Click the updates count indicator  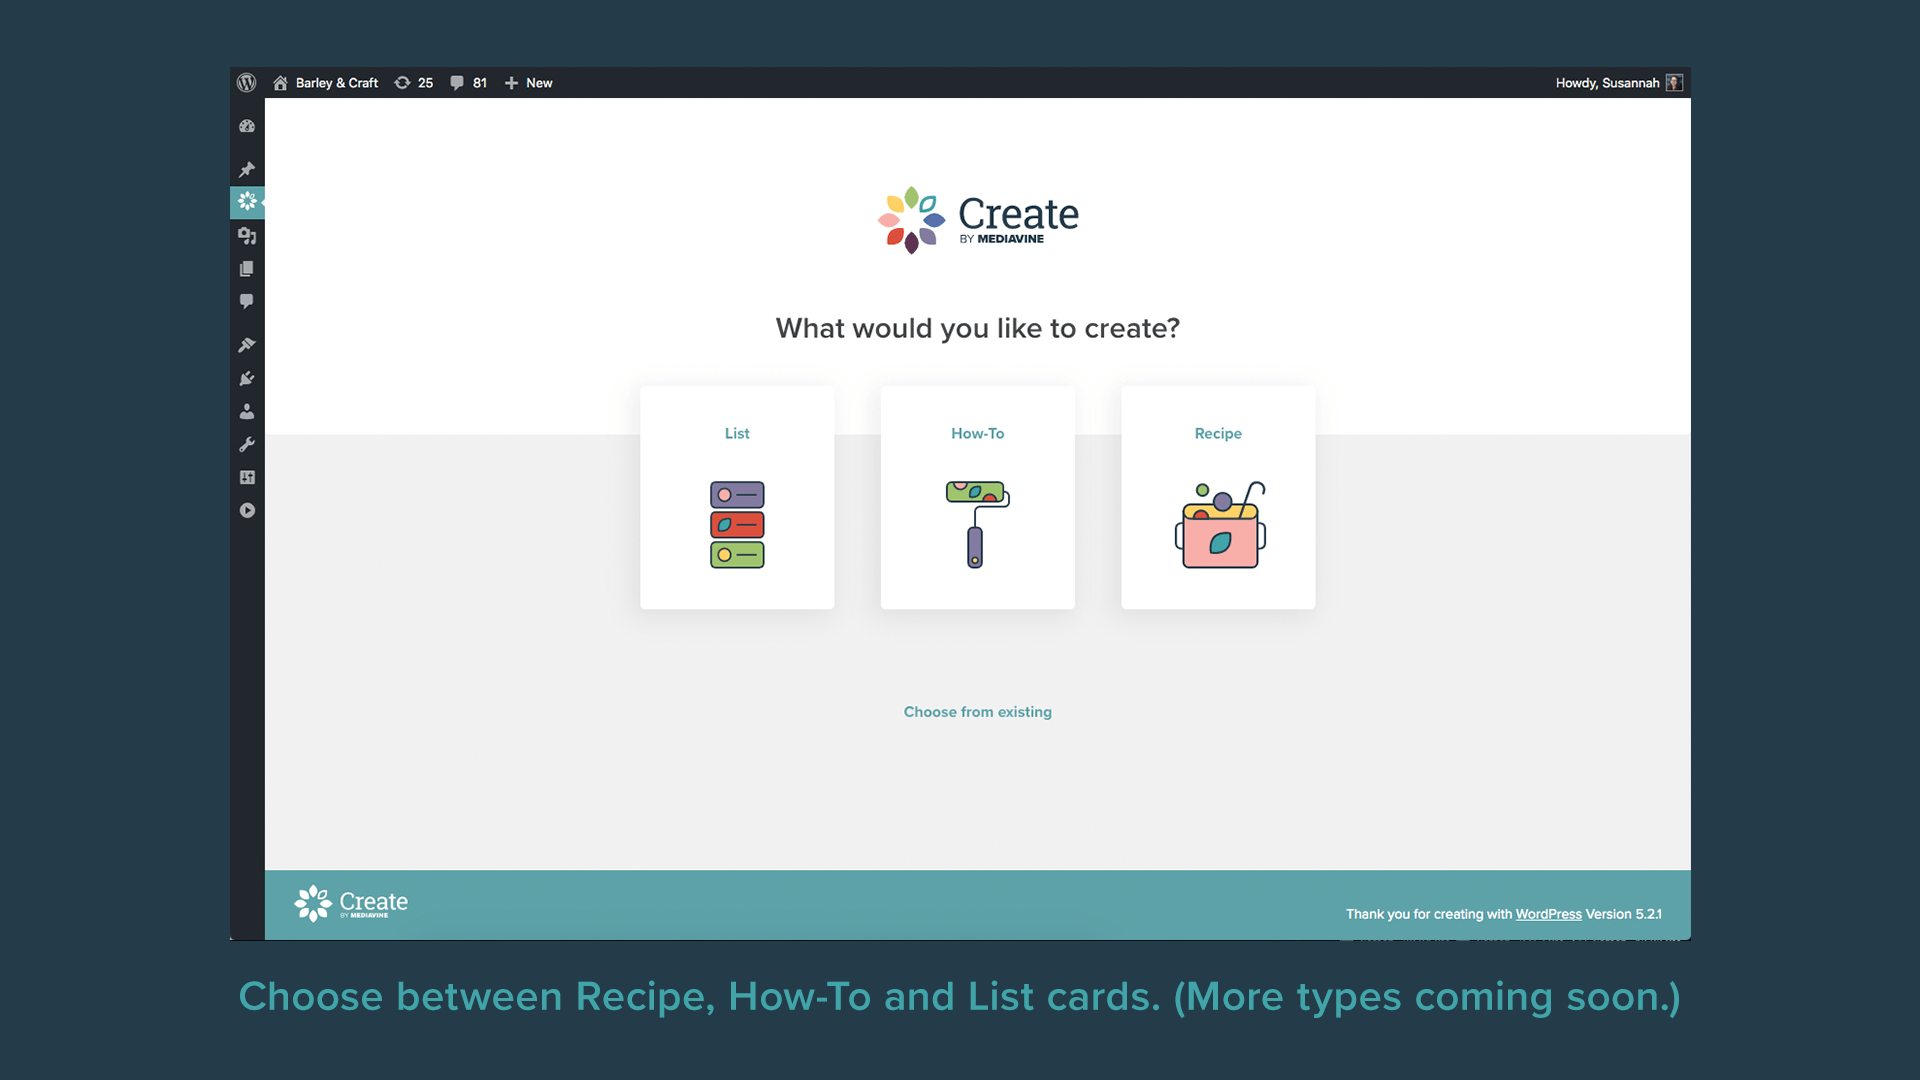point(414,82)
